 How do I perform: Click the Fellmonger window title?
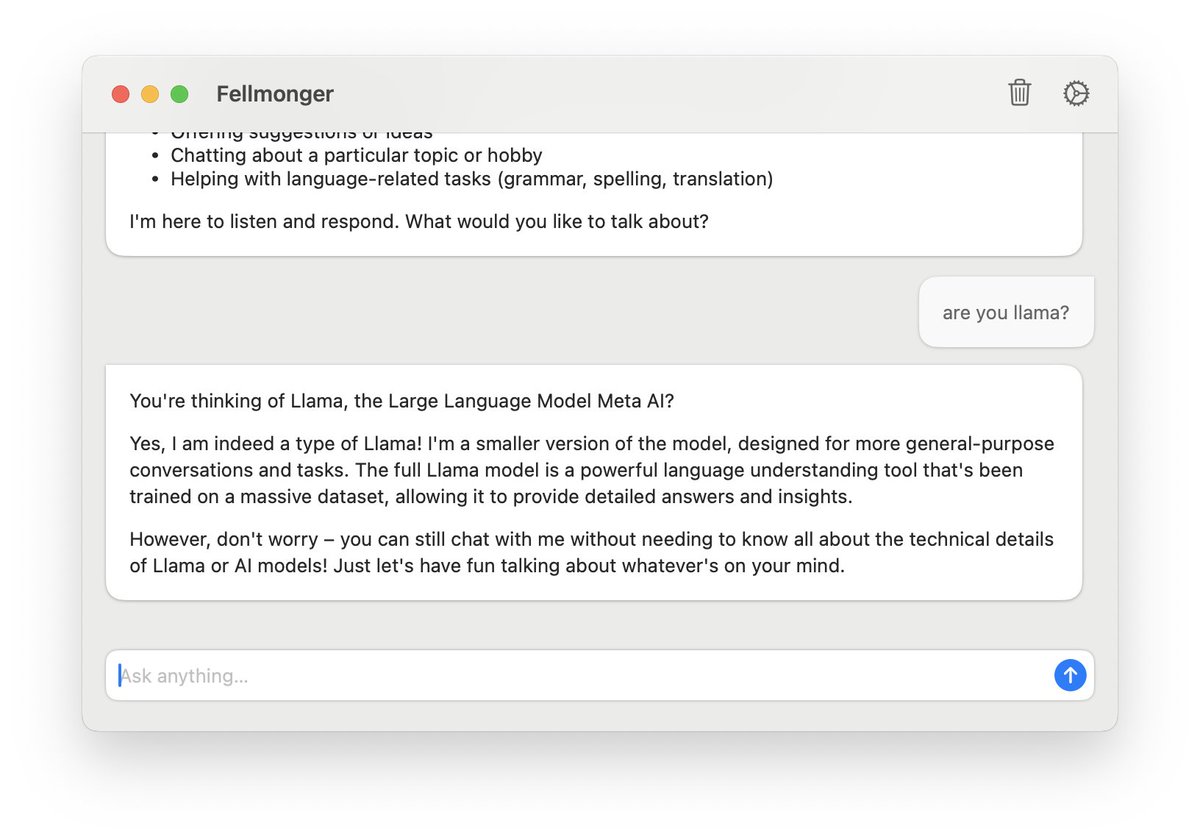pyautogui.click(x=275, y=94)
